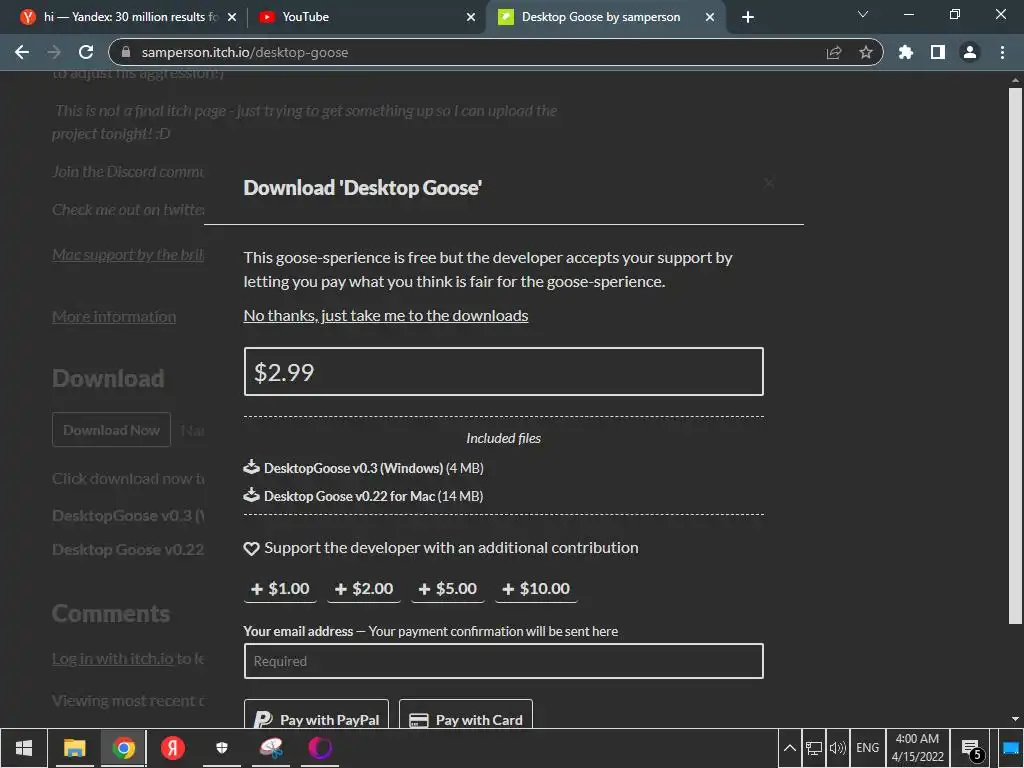The width and height of the screenshot is (1024, 768).
Task: Add a $10.00 contribution
Action: pos(536,588)
